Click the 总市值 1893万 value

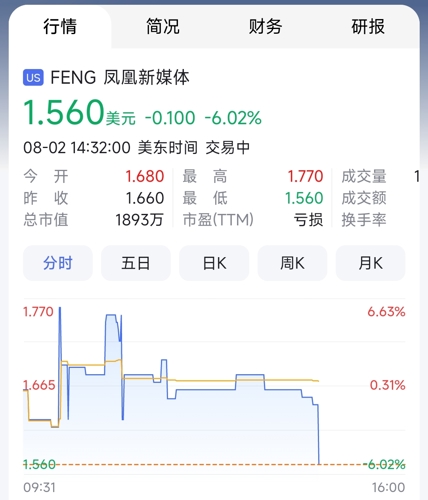point(139,220)
